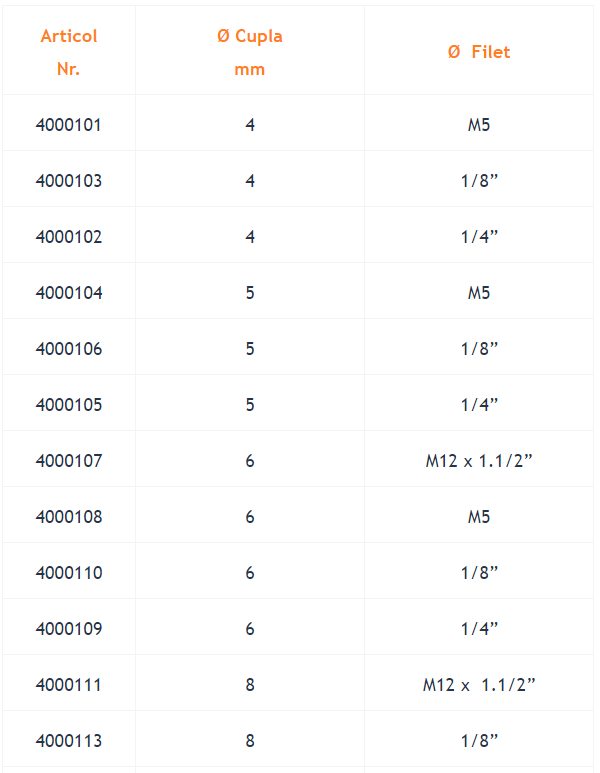Select the M12 x 1.1/2” cell in 4000111 row
The width and height of the screenshot is (600, 773).
(479, 685)
